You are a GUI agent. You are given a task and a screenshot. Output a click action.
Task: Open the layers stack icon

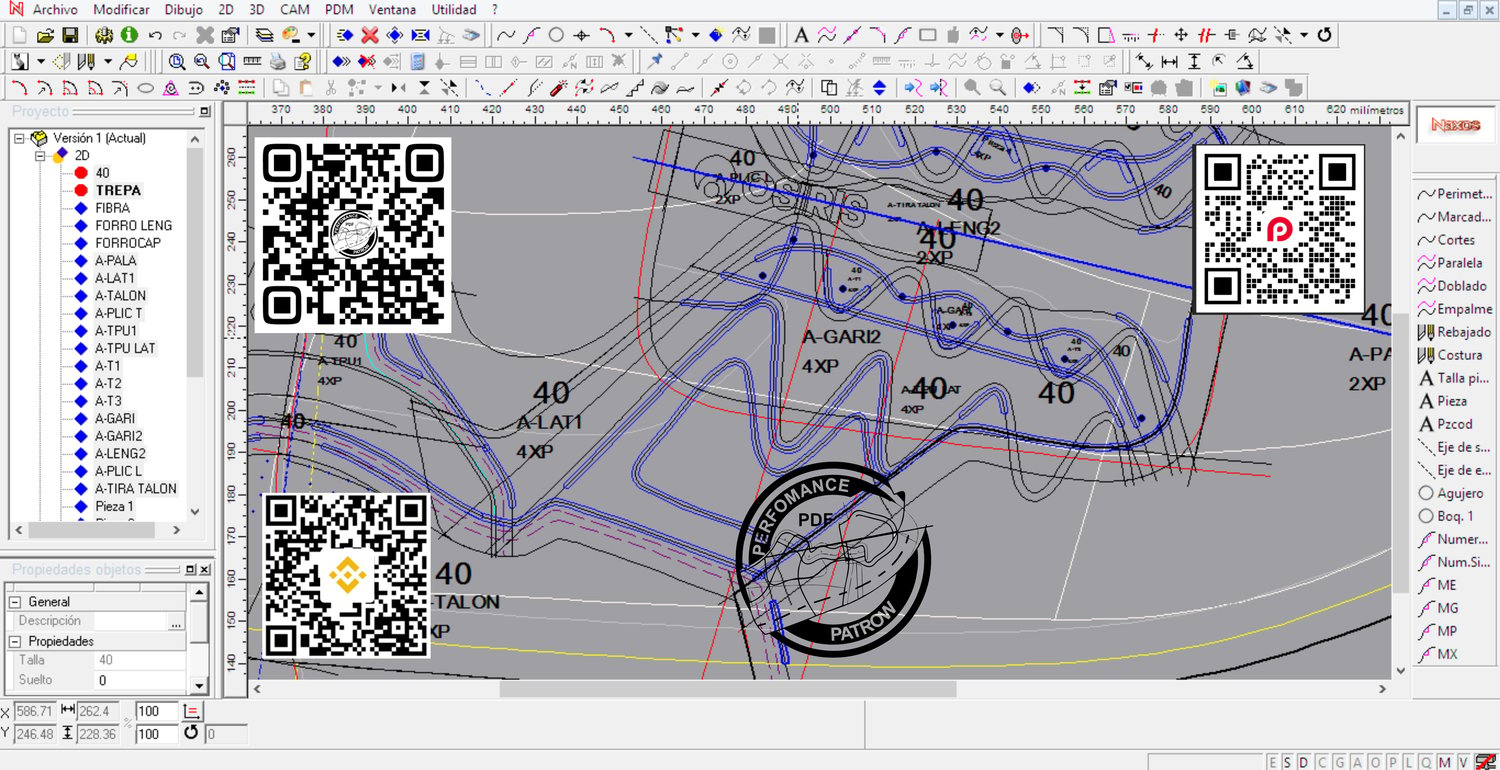(264, 35)
